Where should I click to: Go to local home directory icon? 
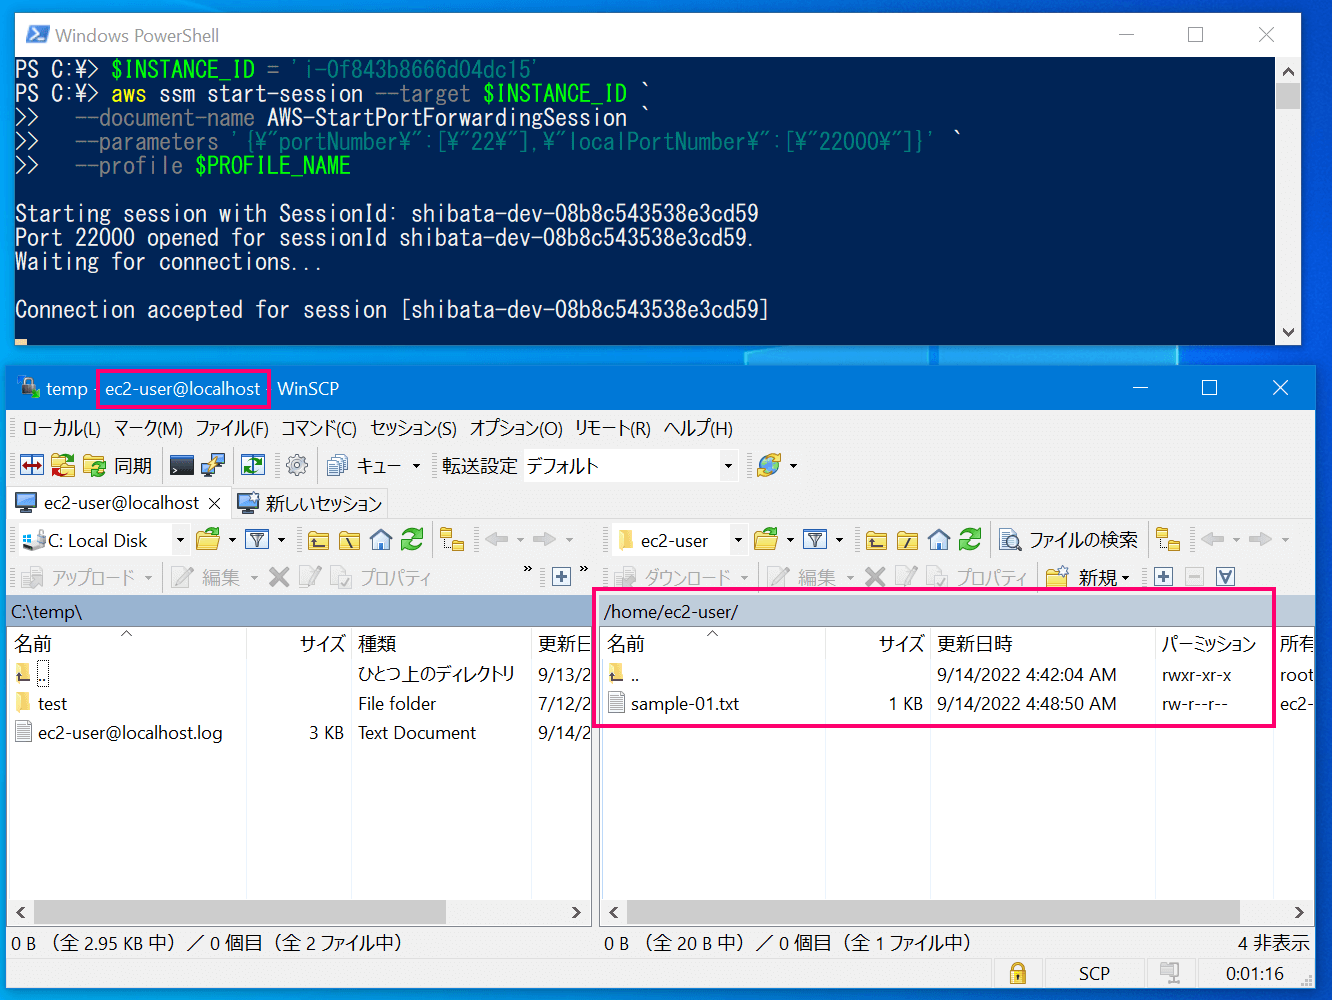coord(381,540)
